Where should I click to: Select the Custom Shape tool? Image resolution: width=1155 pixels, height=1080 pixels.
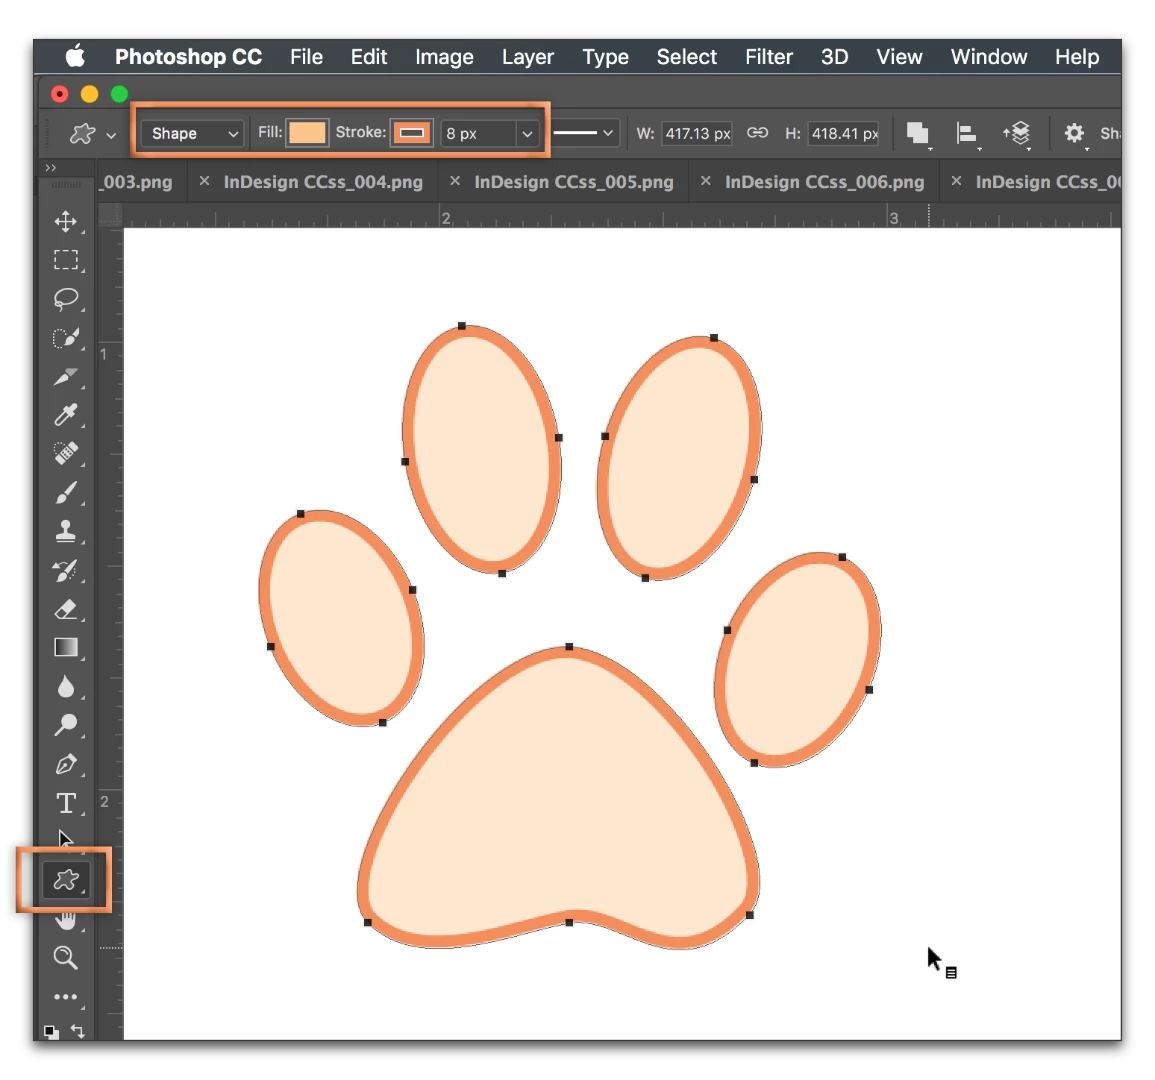coord(66,880)
